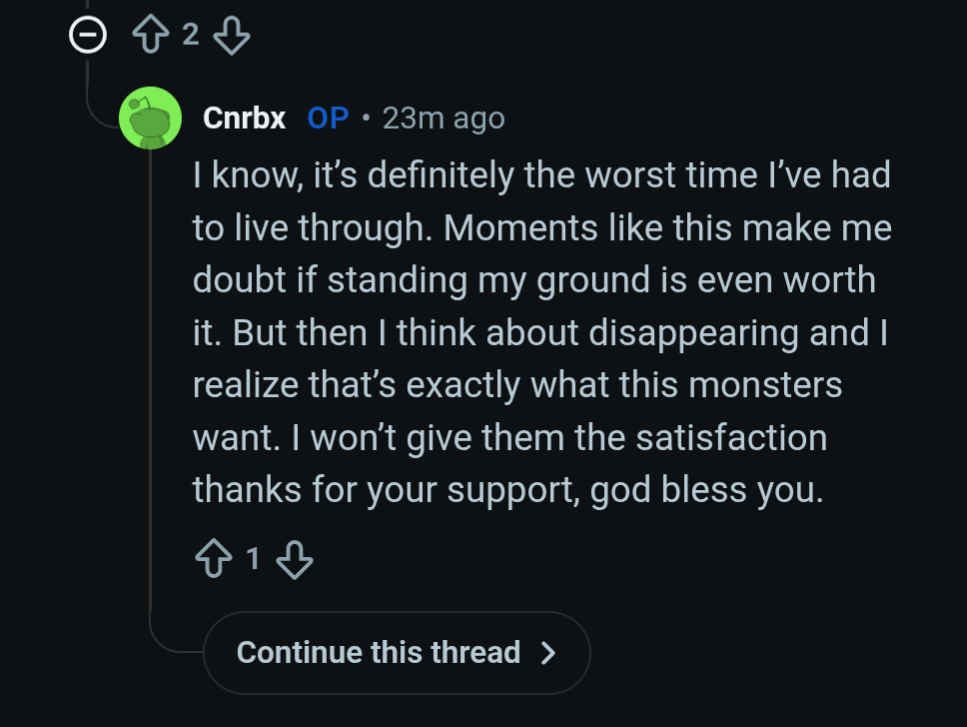Click the vote count showing 1

point(252,560)
